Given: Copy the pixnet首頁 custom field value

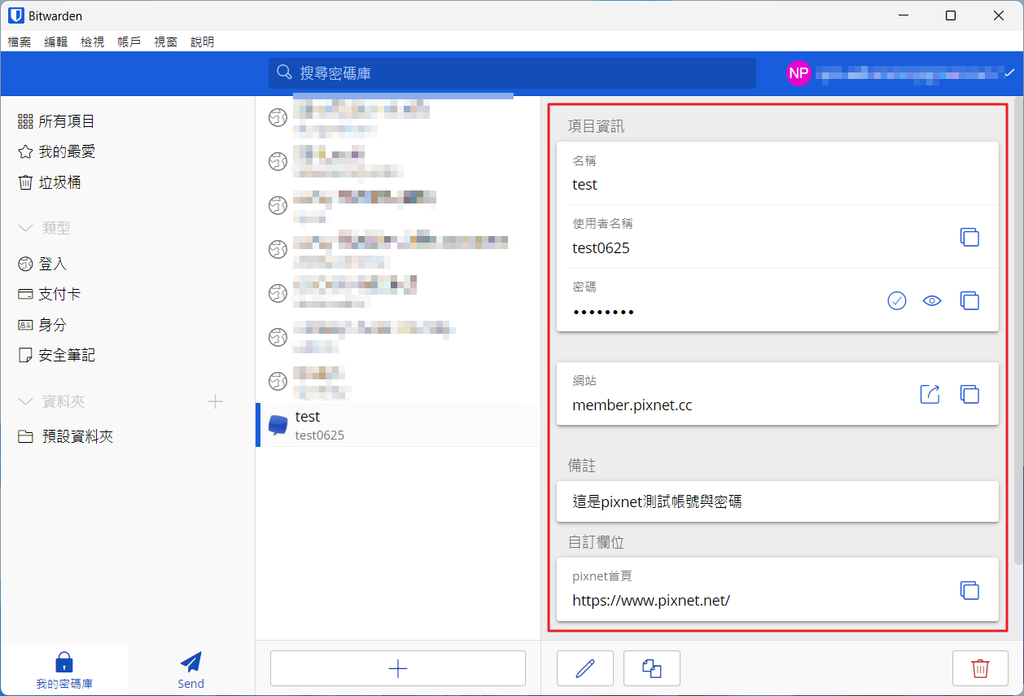Looking at the screenshot, I should point(969,590).
